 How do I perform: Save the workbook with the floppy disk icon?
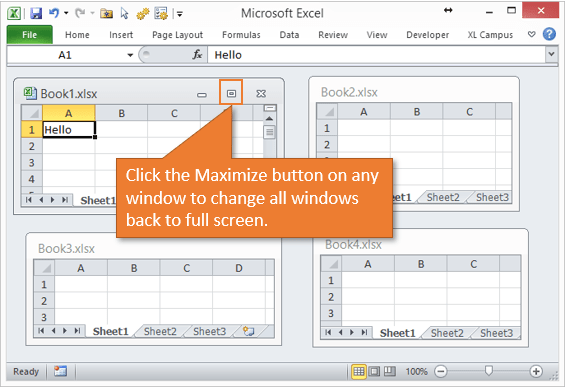click(x=36, y=14)
